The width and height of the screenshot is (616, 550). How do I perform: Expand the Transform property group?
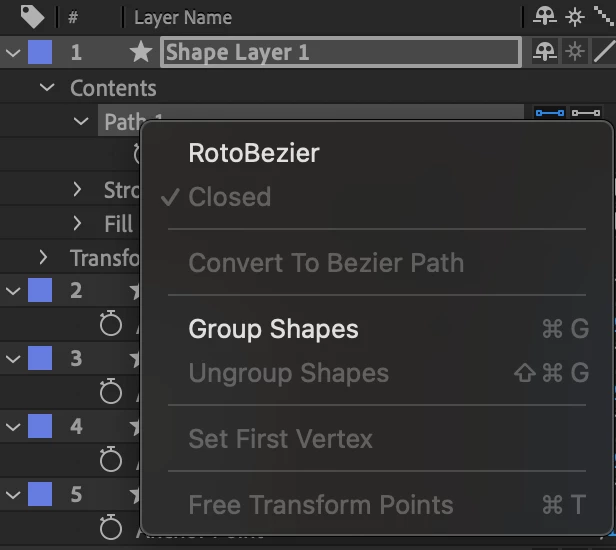click(x=43, y=258)
